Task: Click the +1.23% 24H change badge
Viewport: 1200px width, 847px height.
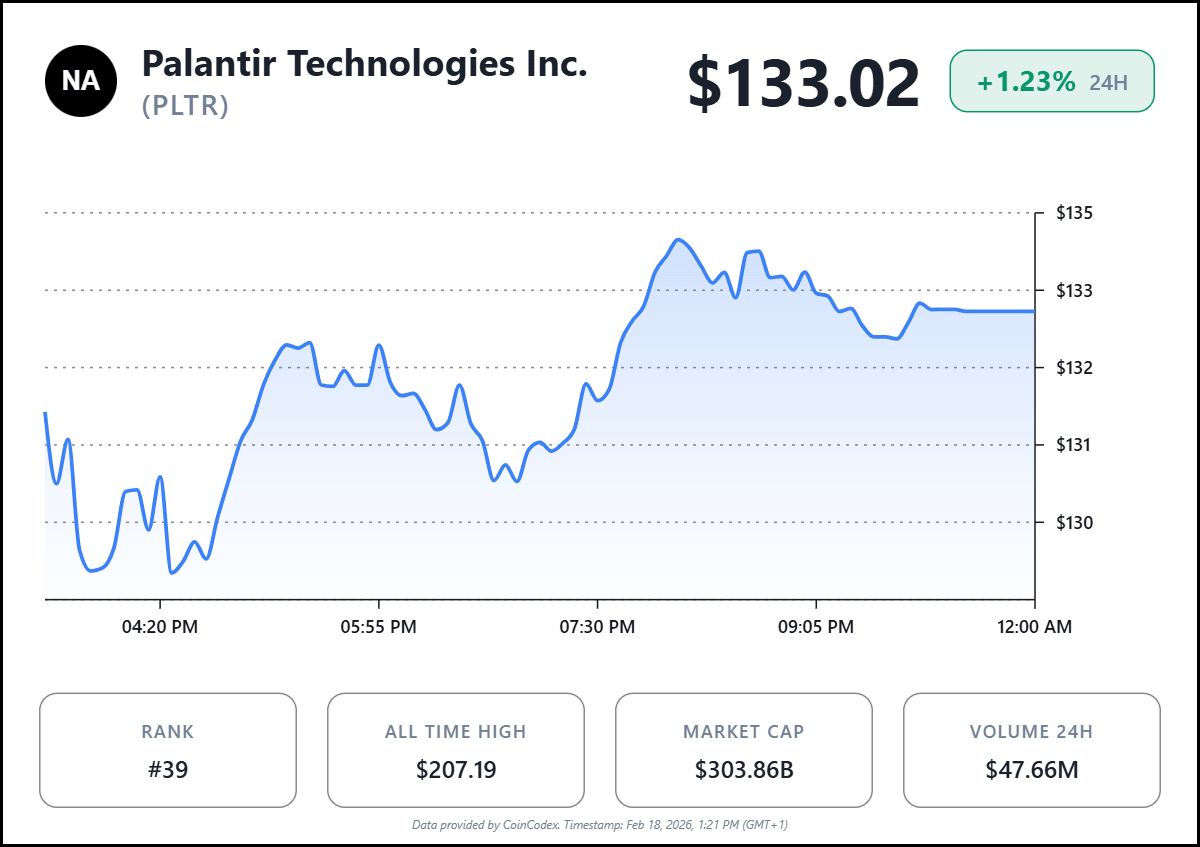Action: pos(1051,81)
